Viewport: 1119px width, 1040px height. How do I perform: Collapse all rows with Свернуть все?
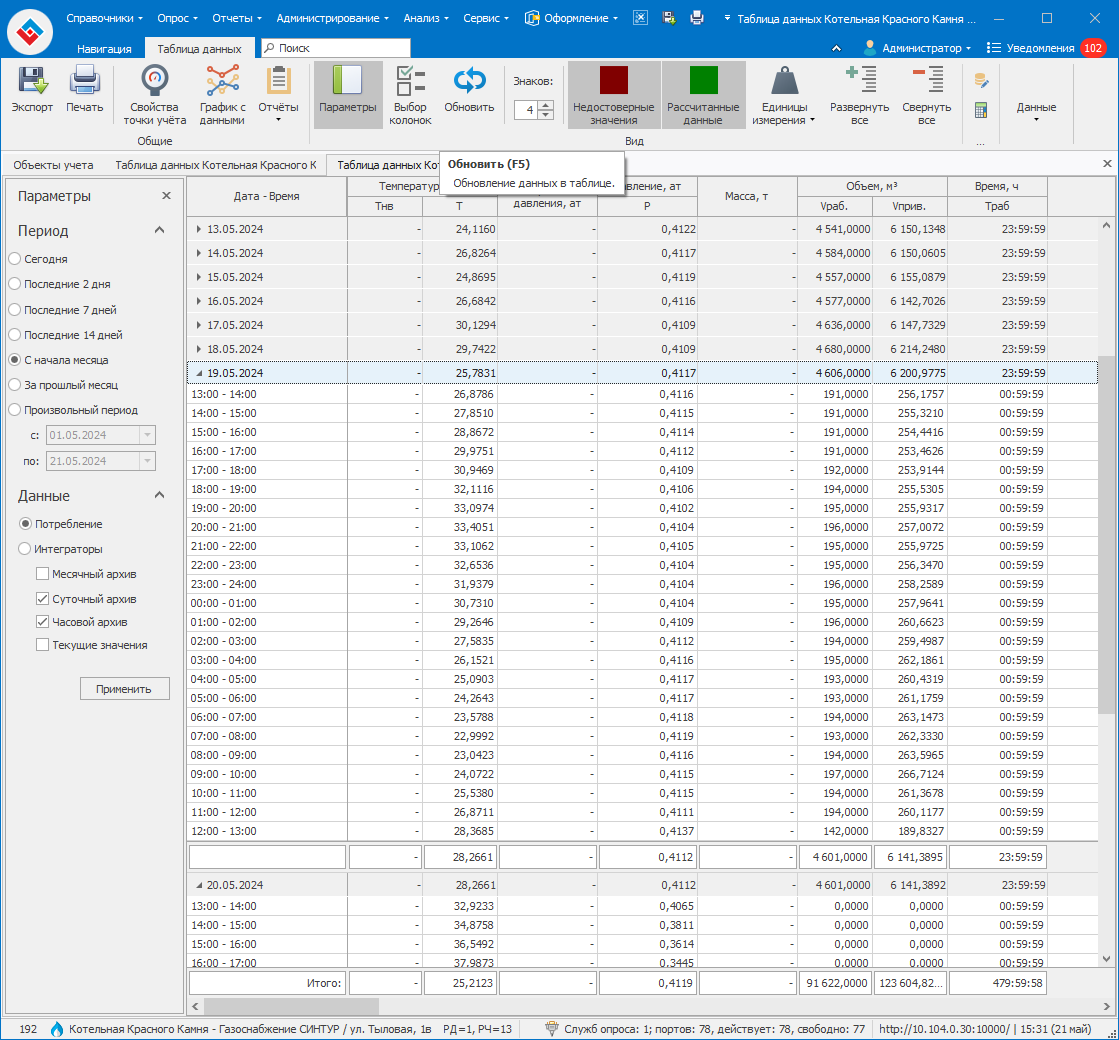pos(926,94)
